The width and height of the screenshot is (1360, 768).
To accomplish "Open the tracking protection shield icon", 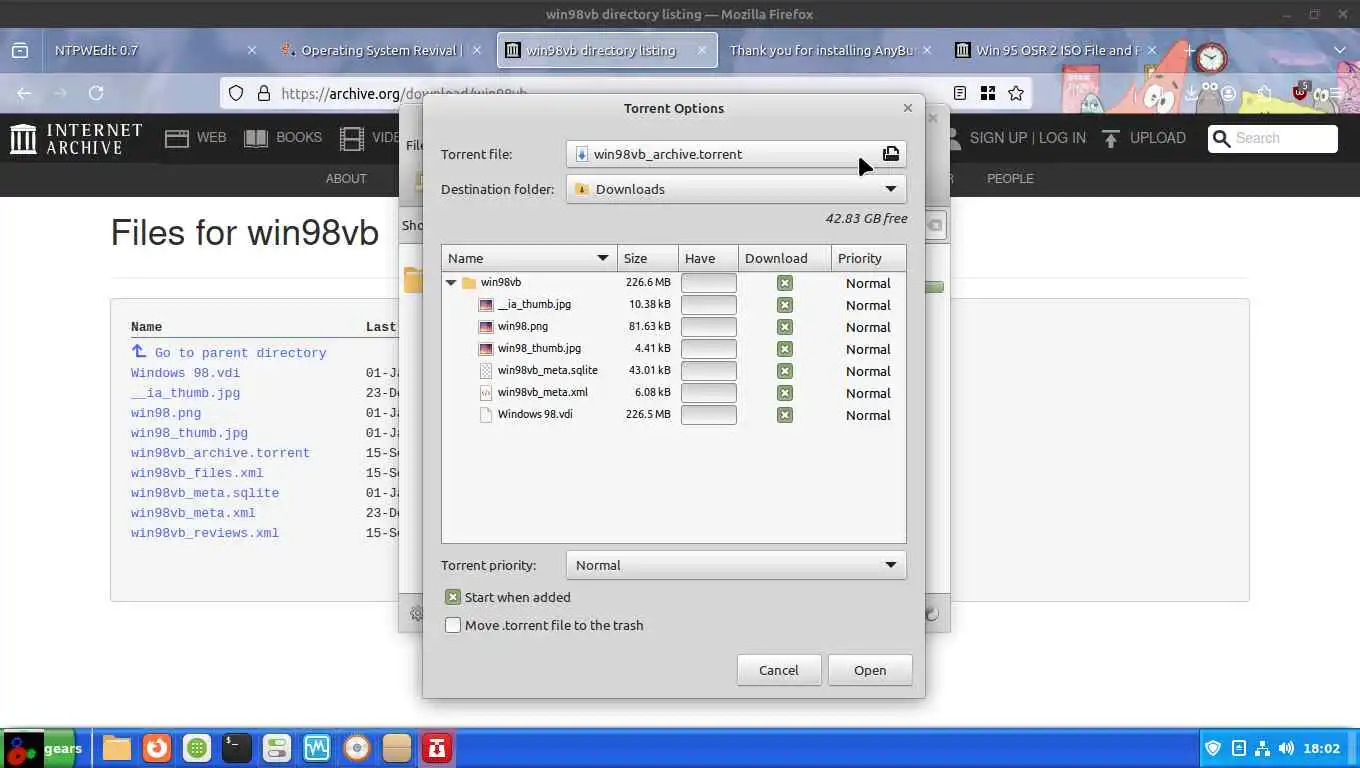I will tap(236, 93).
